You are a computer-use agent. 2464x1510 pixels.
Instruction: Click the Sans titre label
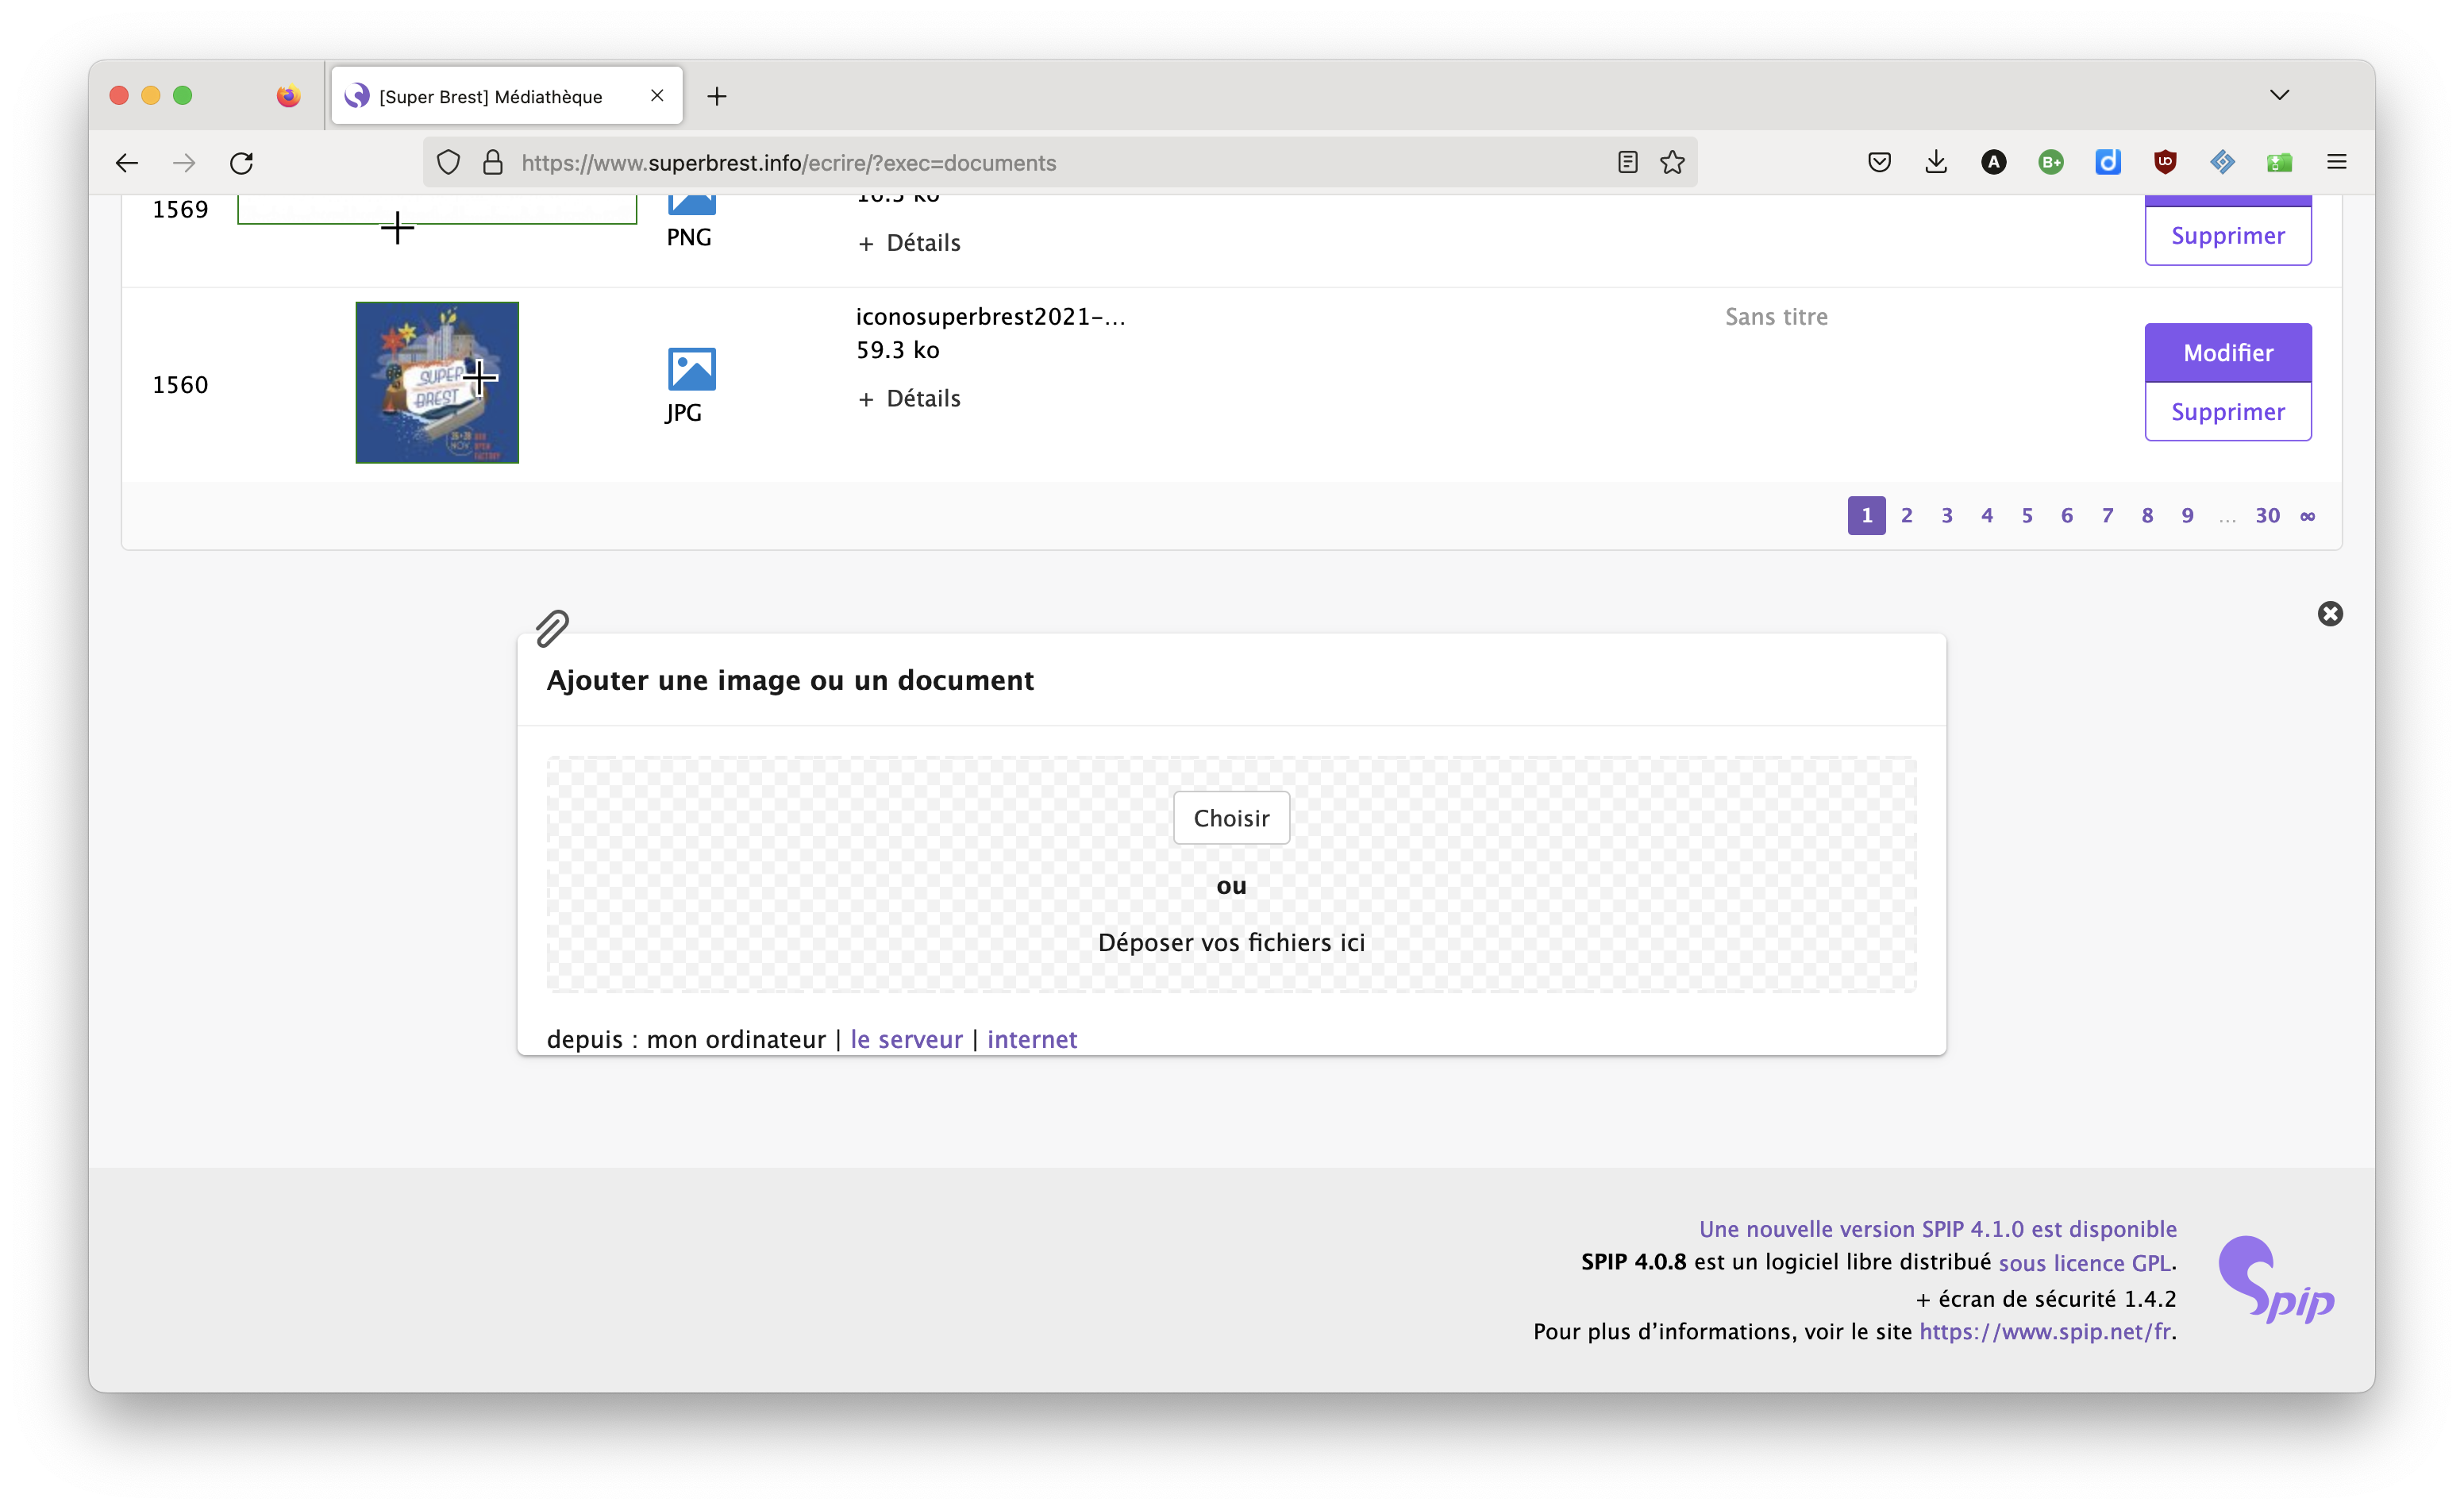(x=1776, y=316)
